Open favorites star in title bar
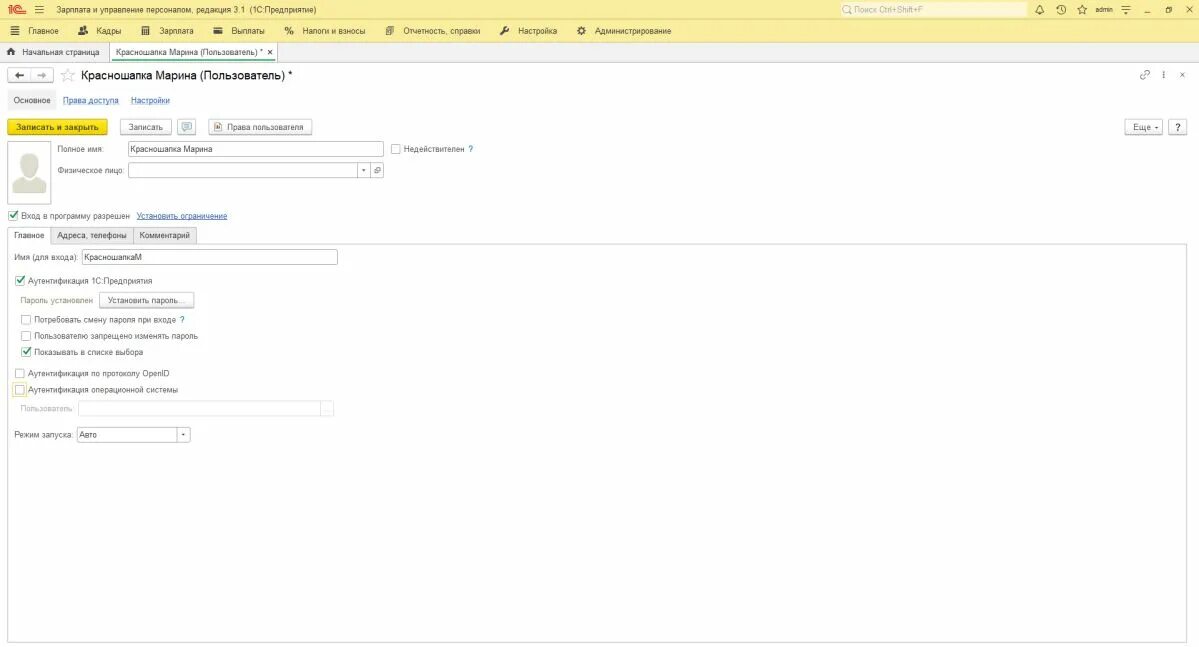This screenshot has width=1199, height=647. pos(1082,10)
